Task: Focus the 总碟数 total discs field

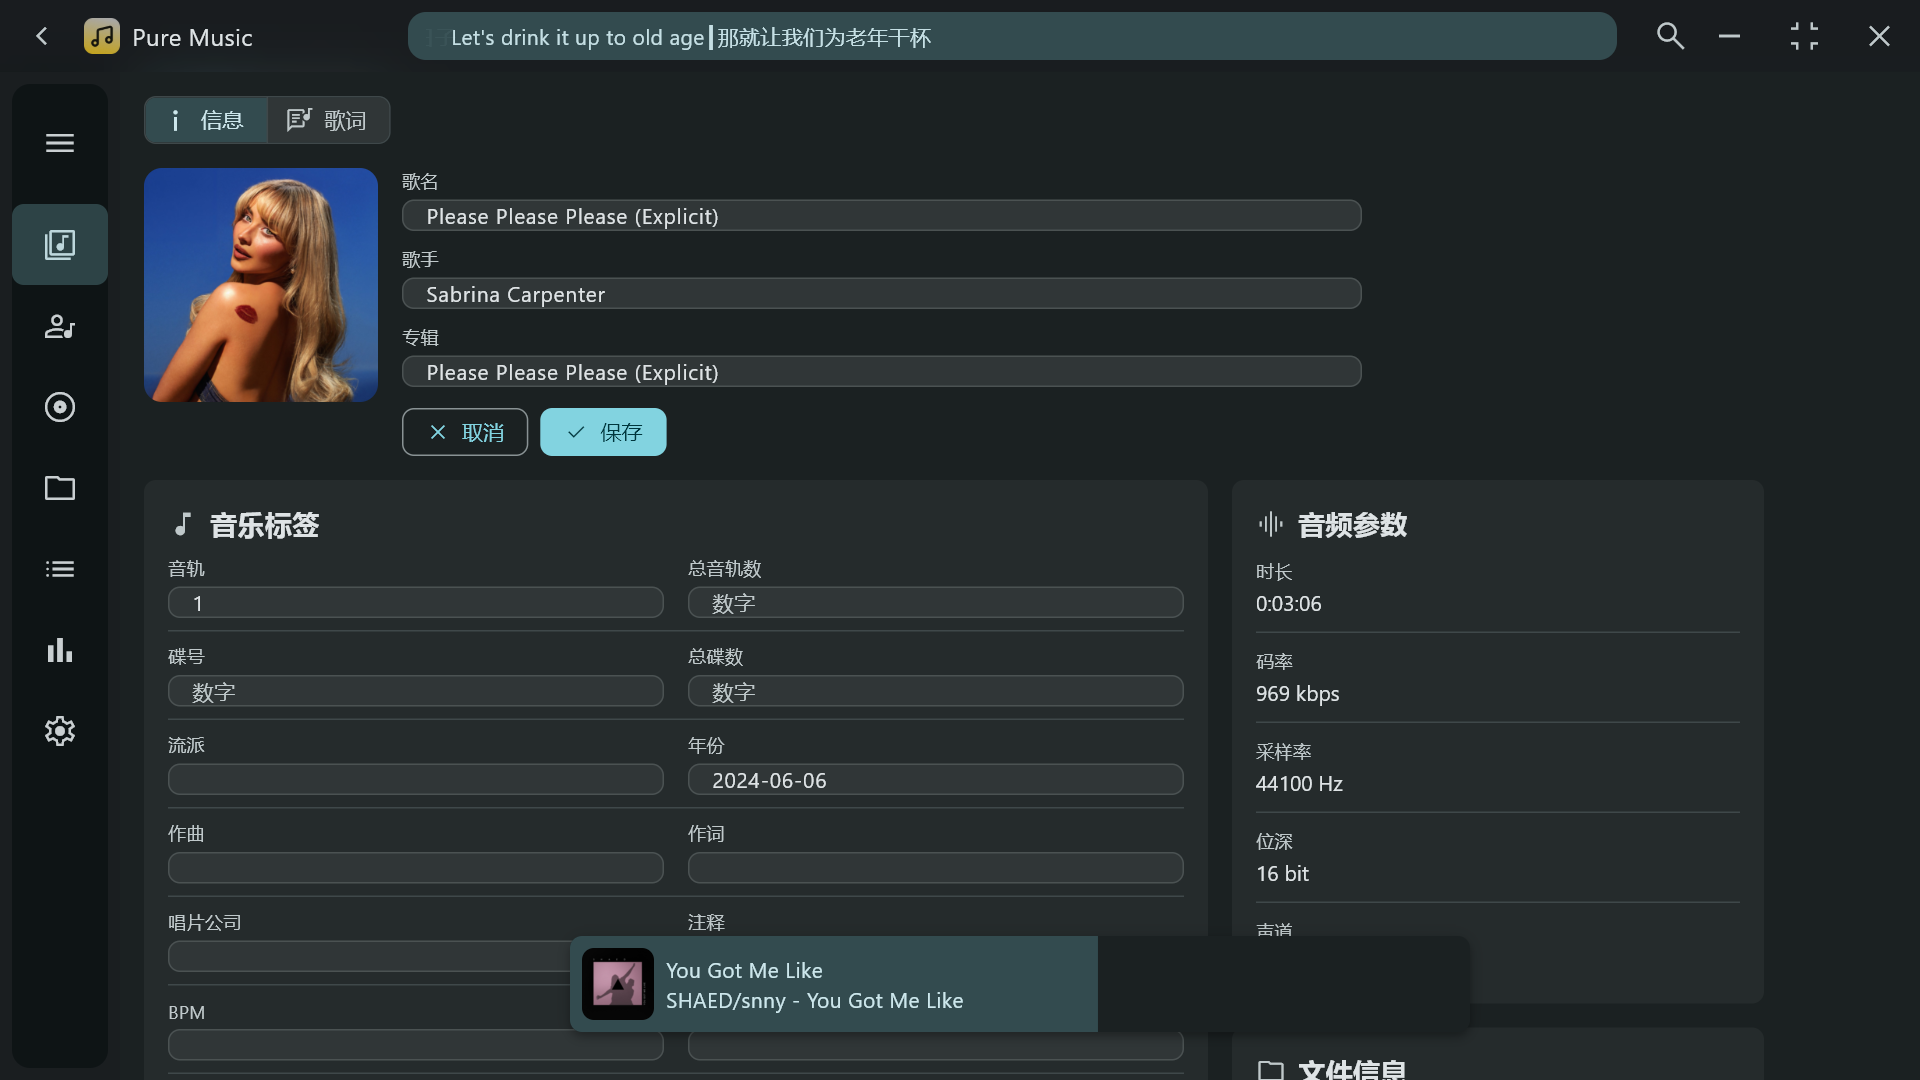Action: point(935,691)
